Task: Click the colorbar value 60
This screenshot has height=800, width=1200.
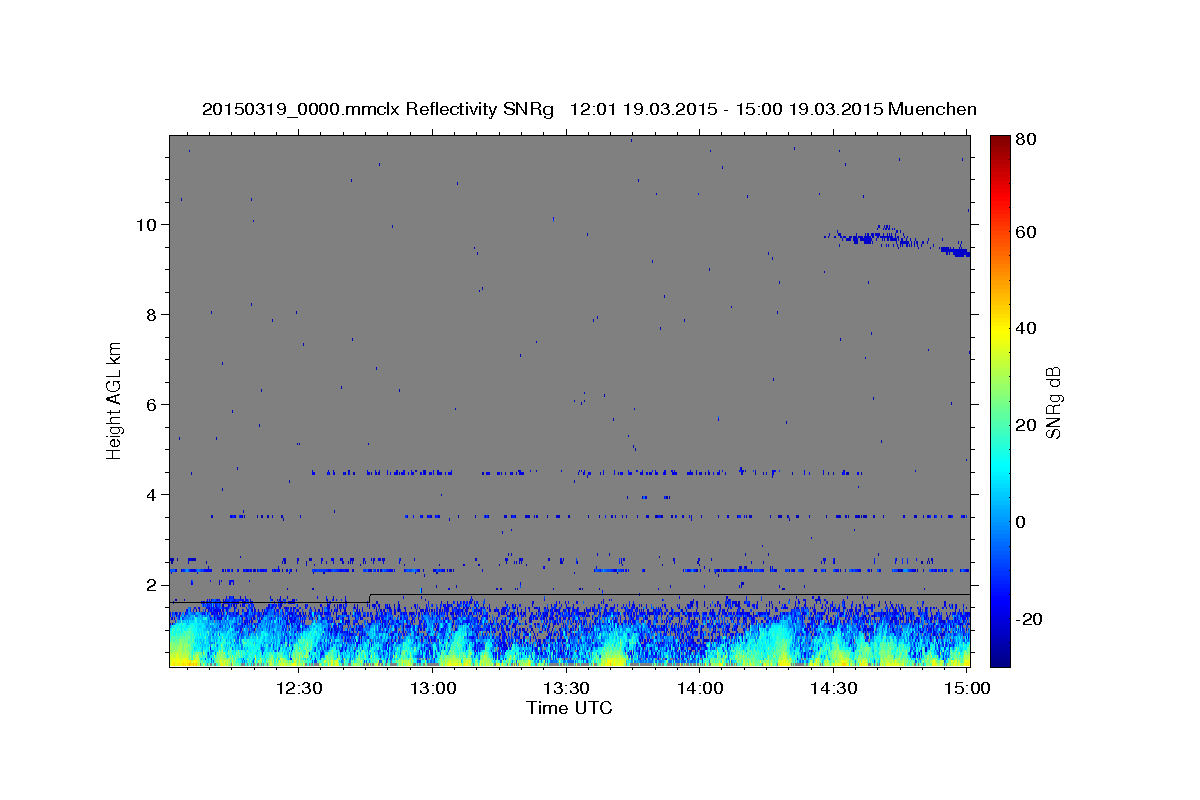Action: pyautogui.click(x=1026, y=232)
